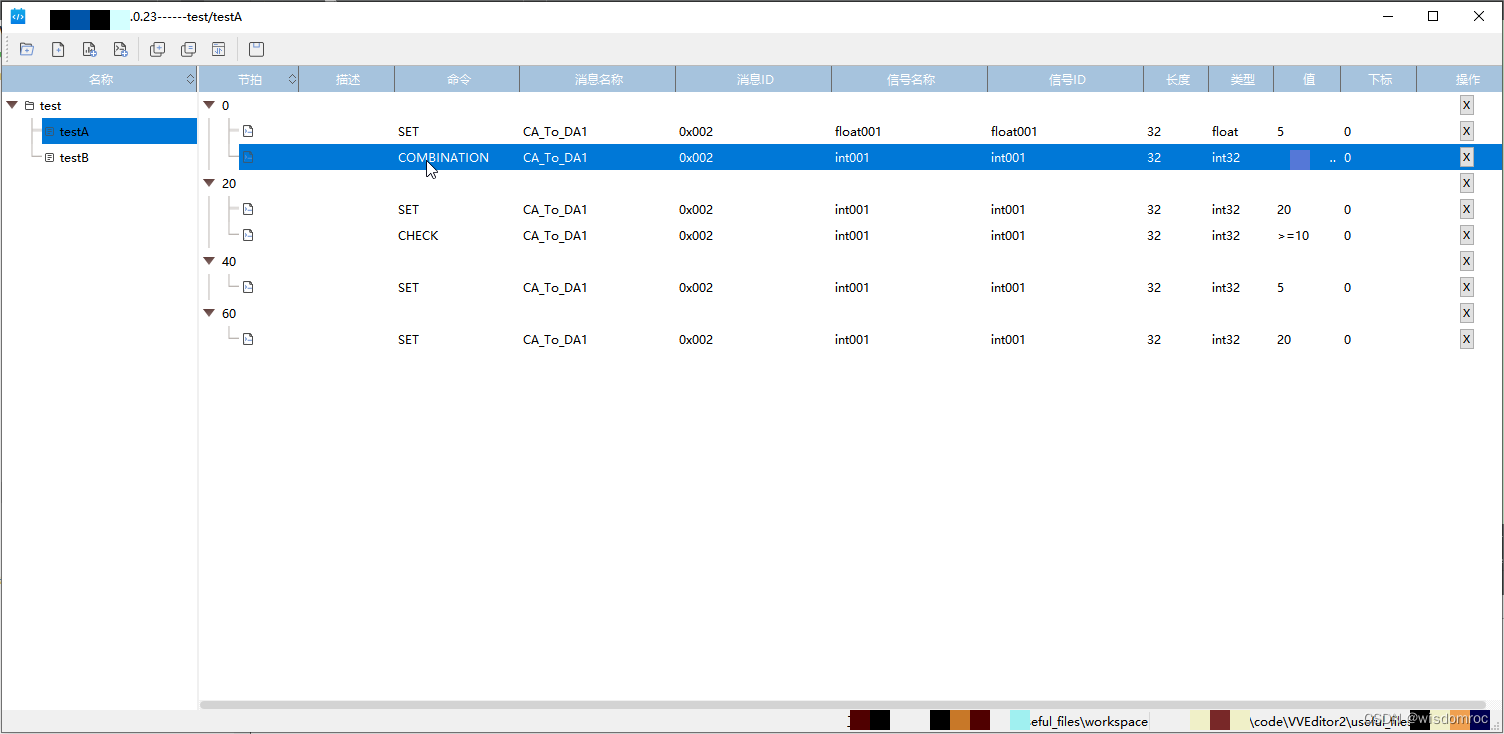
Task: Click the save toolbar icon
Action: [256, 49]
